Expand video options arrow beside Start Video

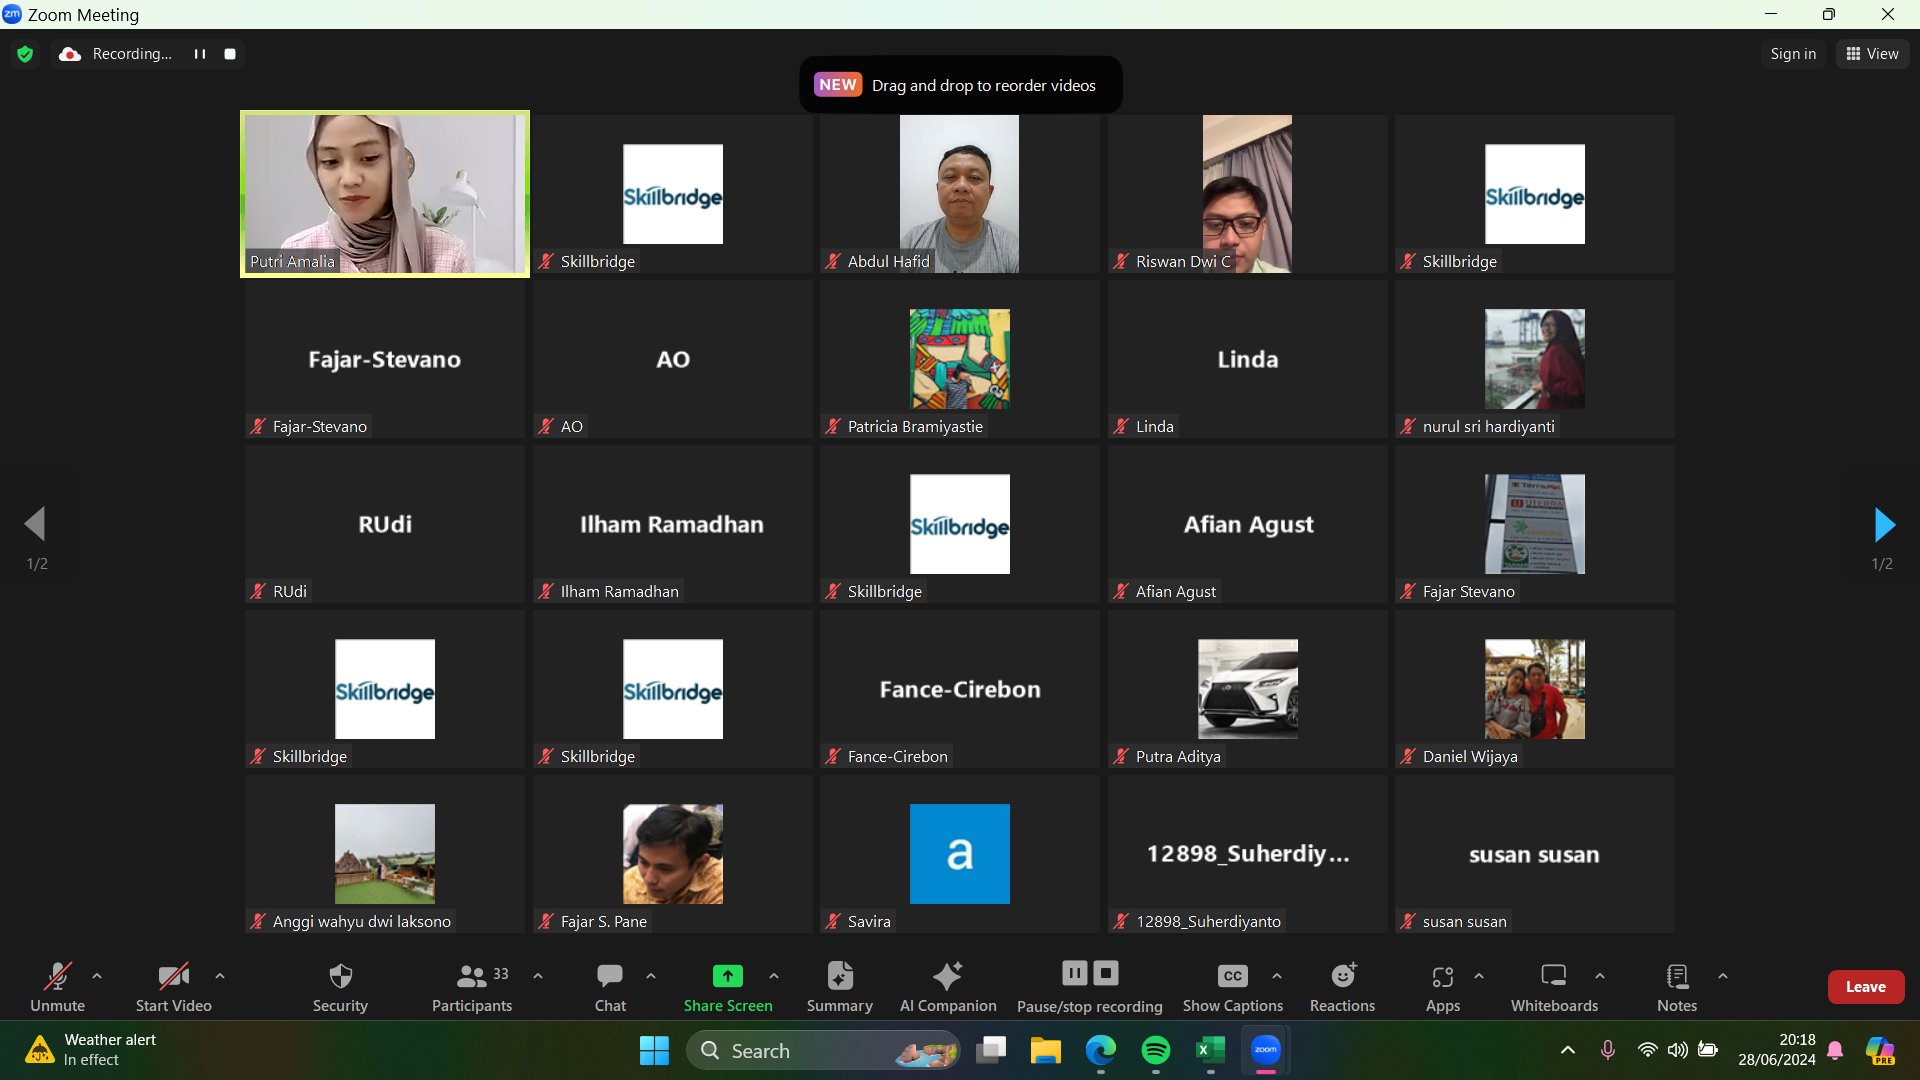point(220,976)
